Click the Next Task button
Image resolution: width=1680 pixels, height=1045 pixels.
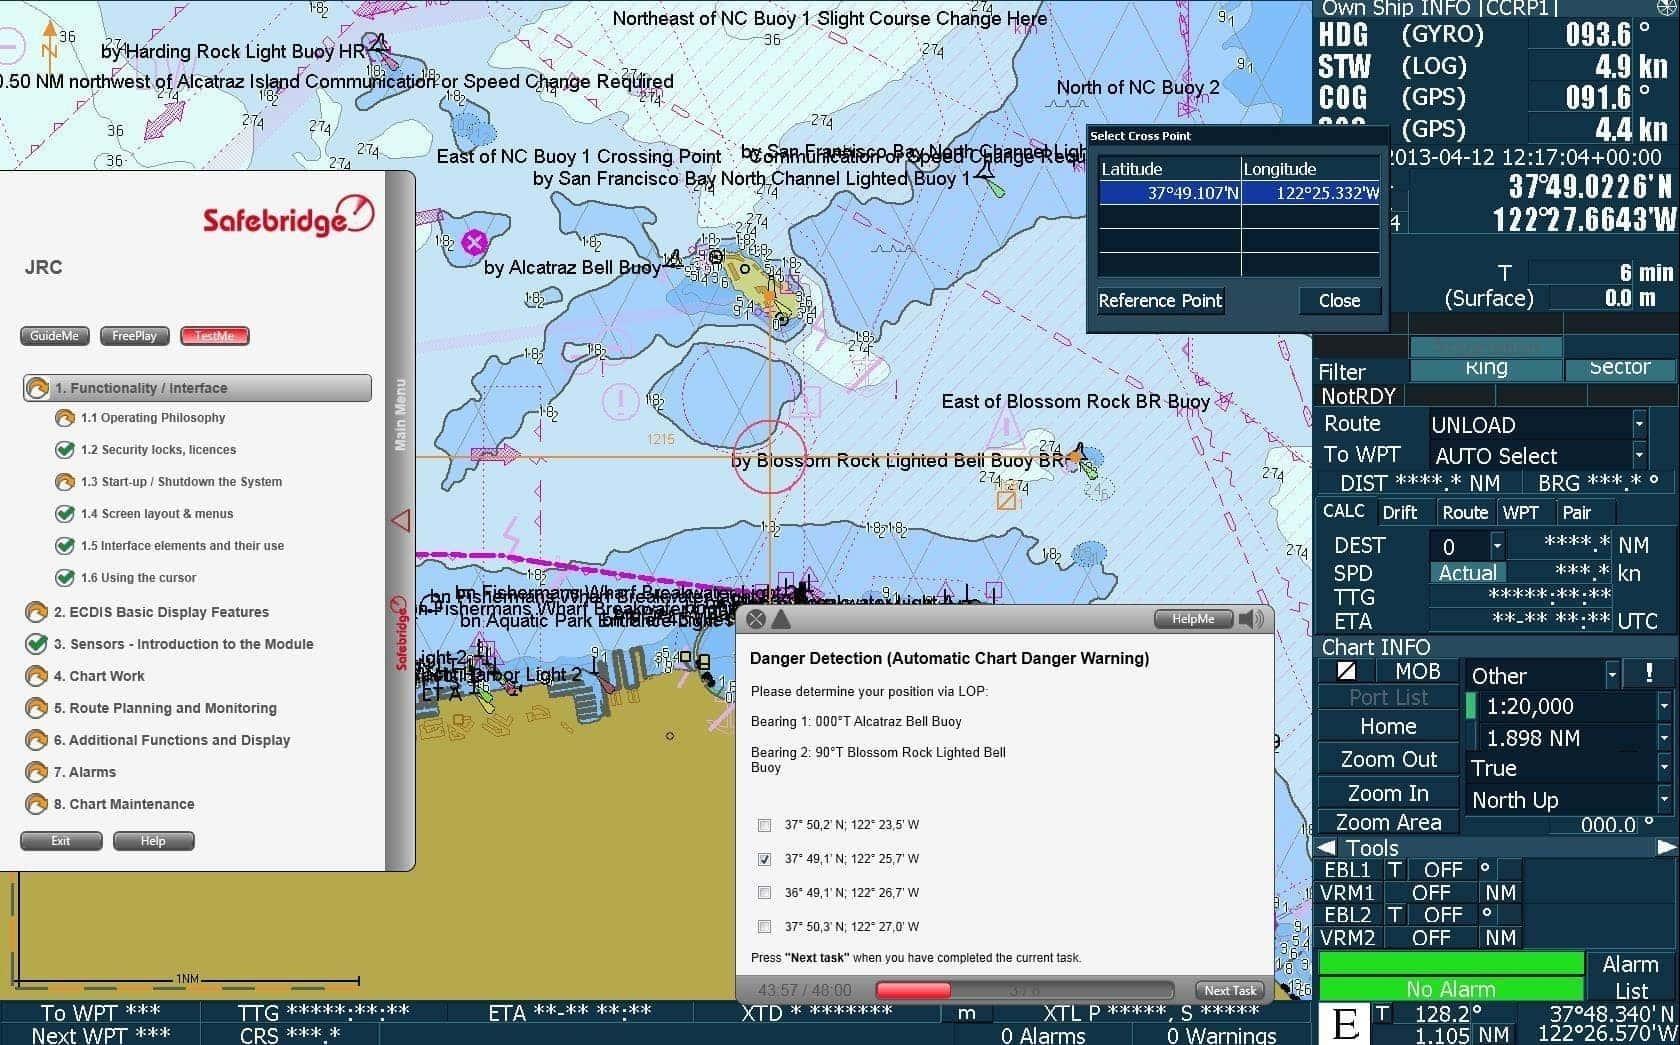point(1229,989)
